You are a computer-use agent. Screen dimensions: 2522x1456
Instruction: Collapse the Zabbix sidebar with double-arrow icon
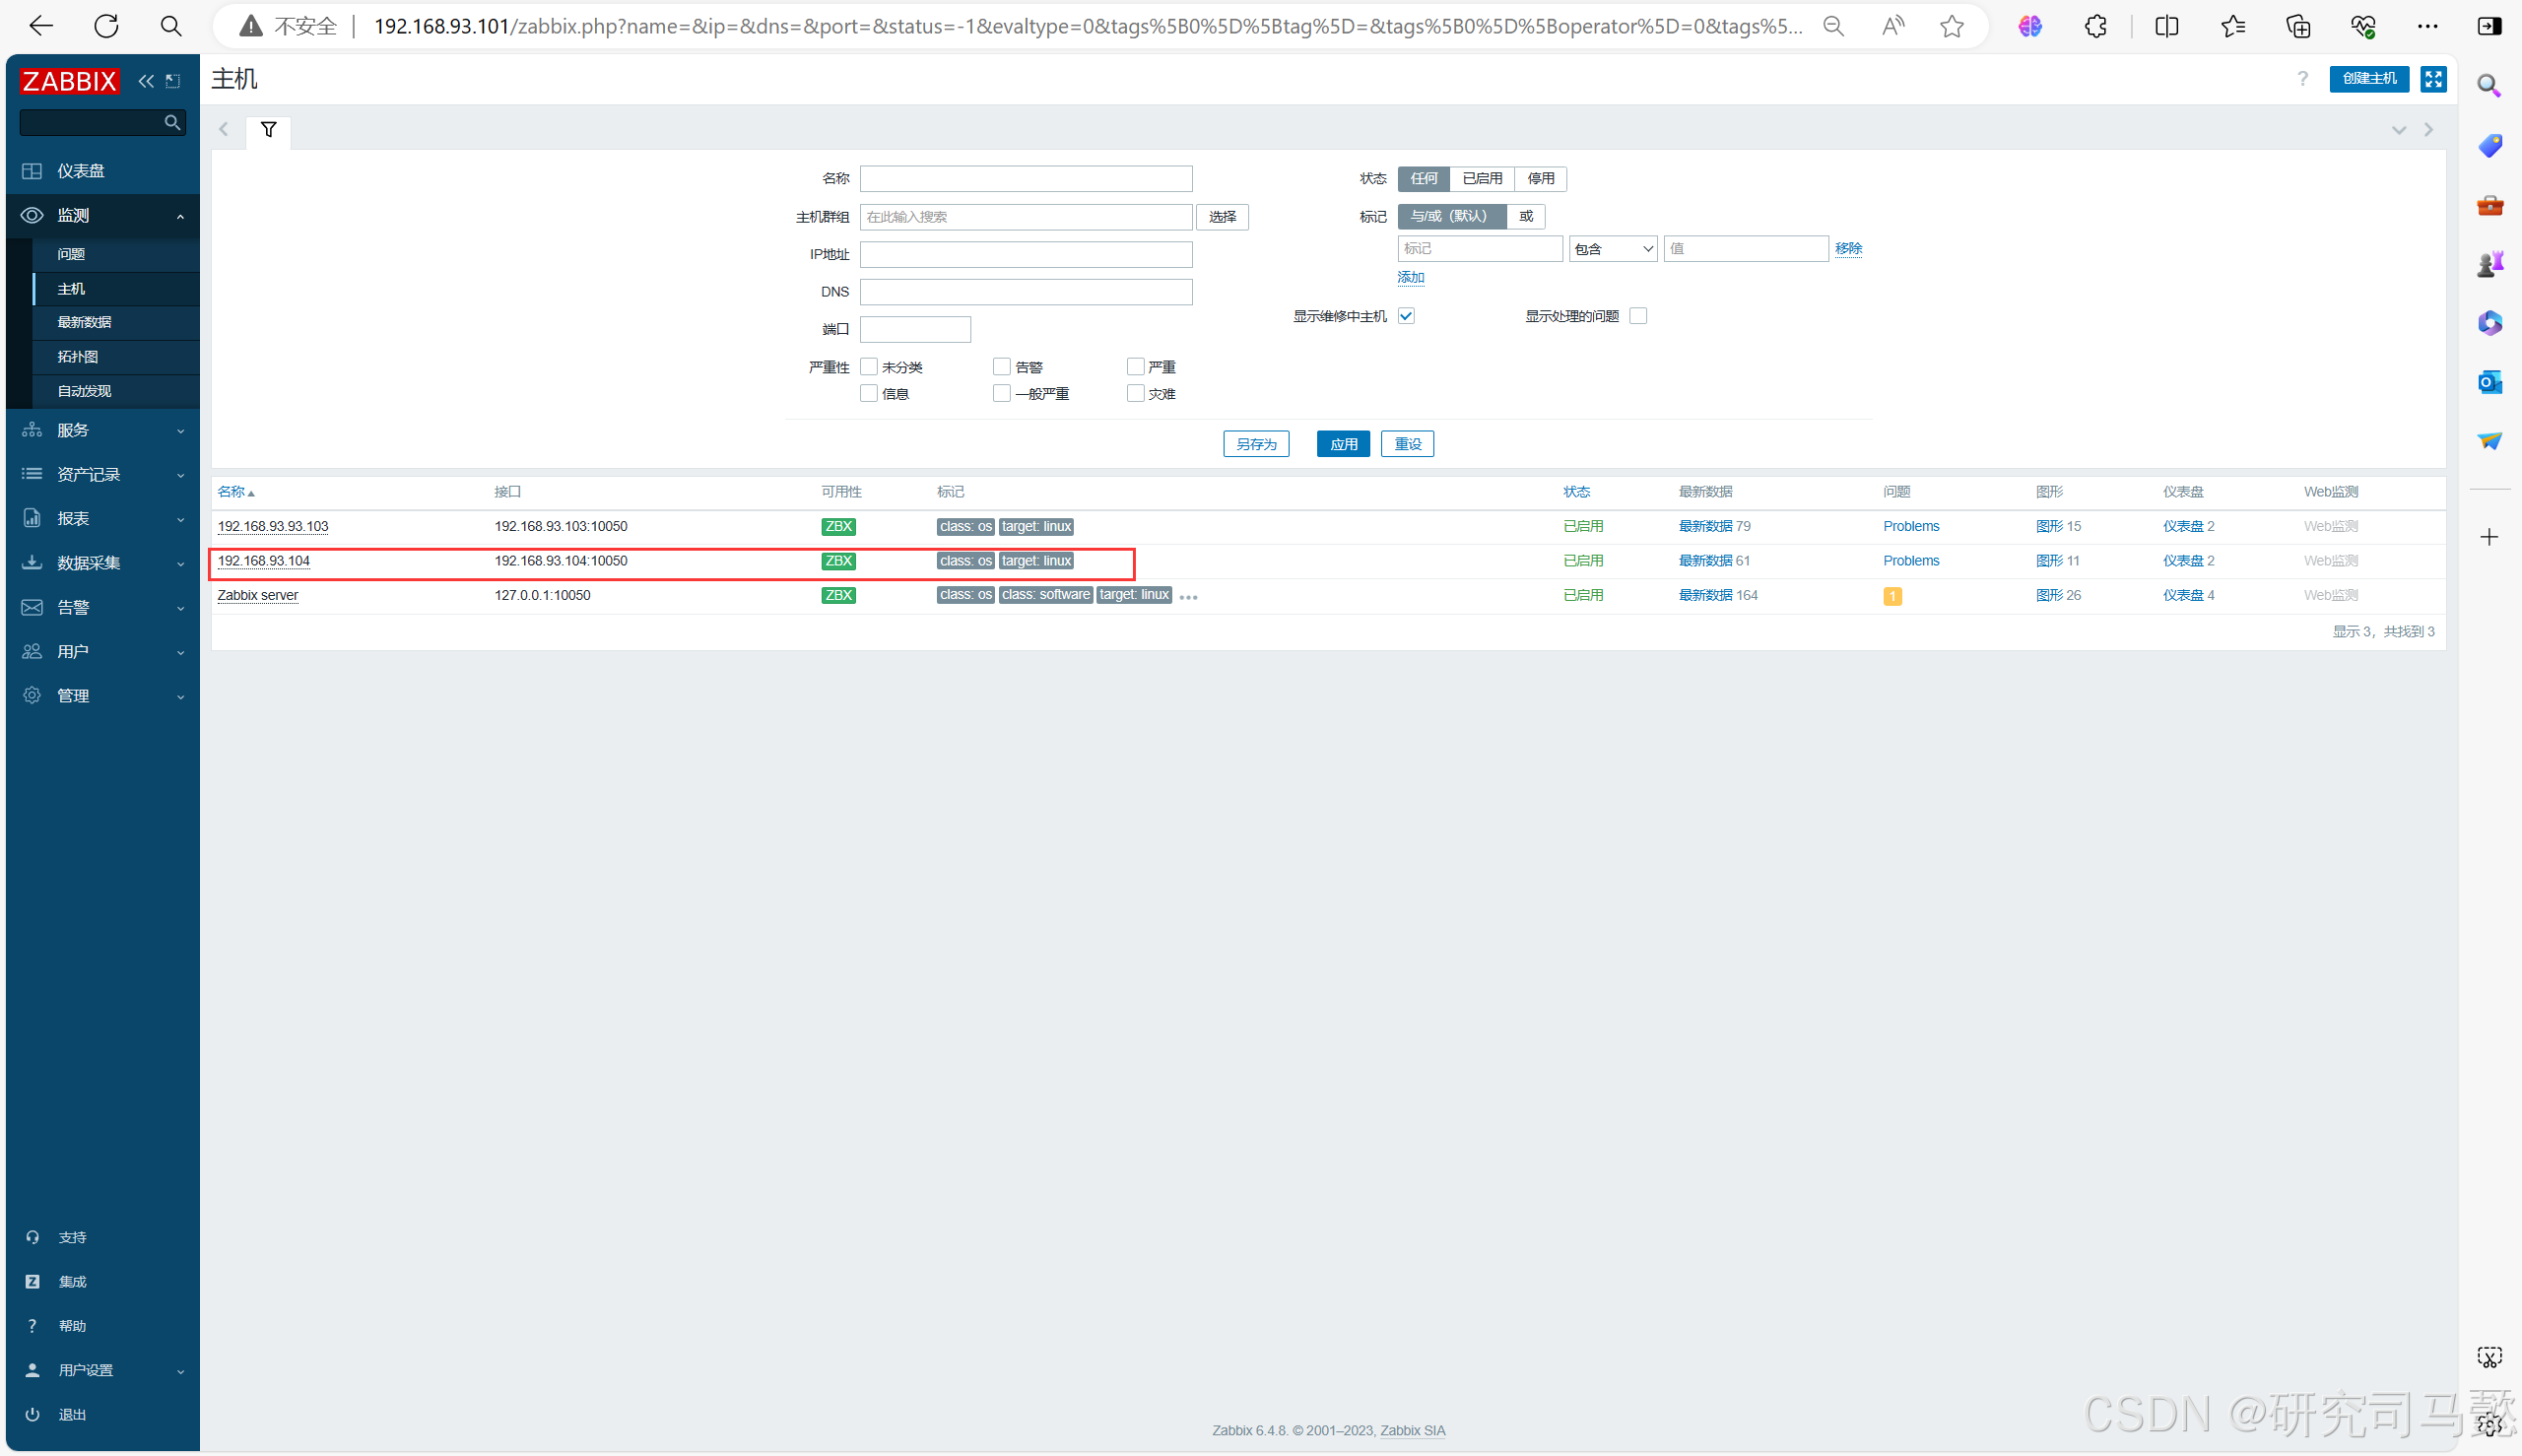click(146, 81)
